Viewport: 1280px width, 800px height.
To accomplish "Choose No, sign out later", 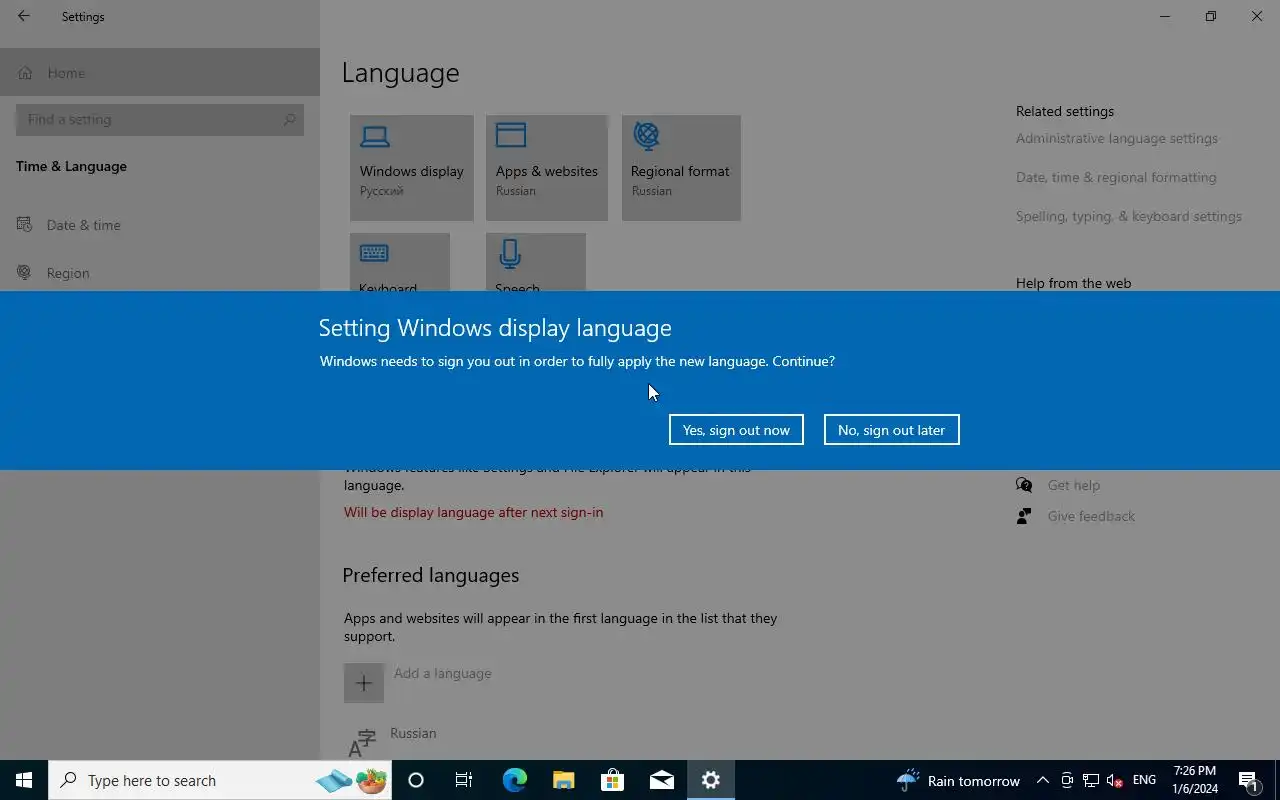I will click(x=891, y=430).
